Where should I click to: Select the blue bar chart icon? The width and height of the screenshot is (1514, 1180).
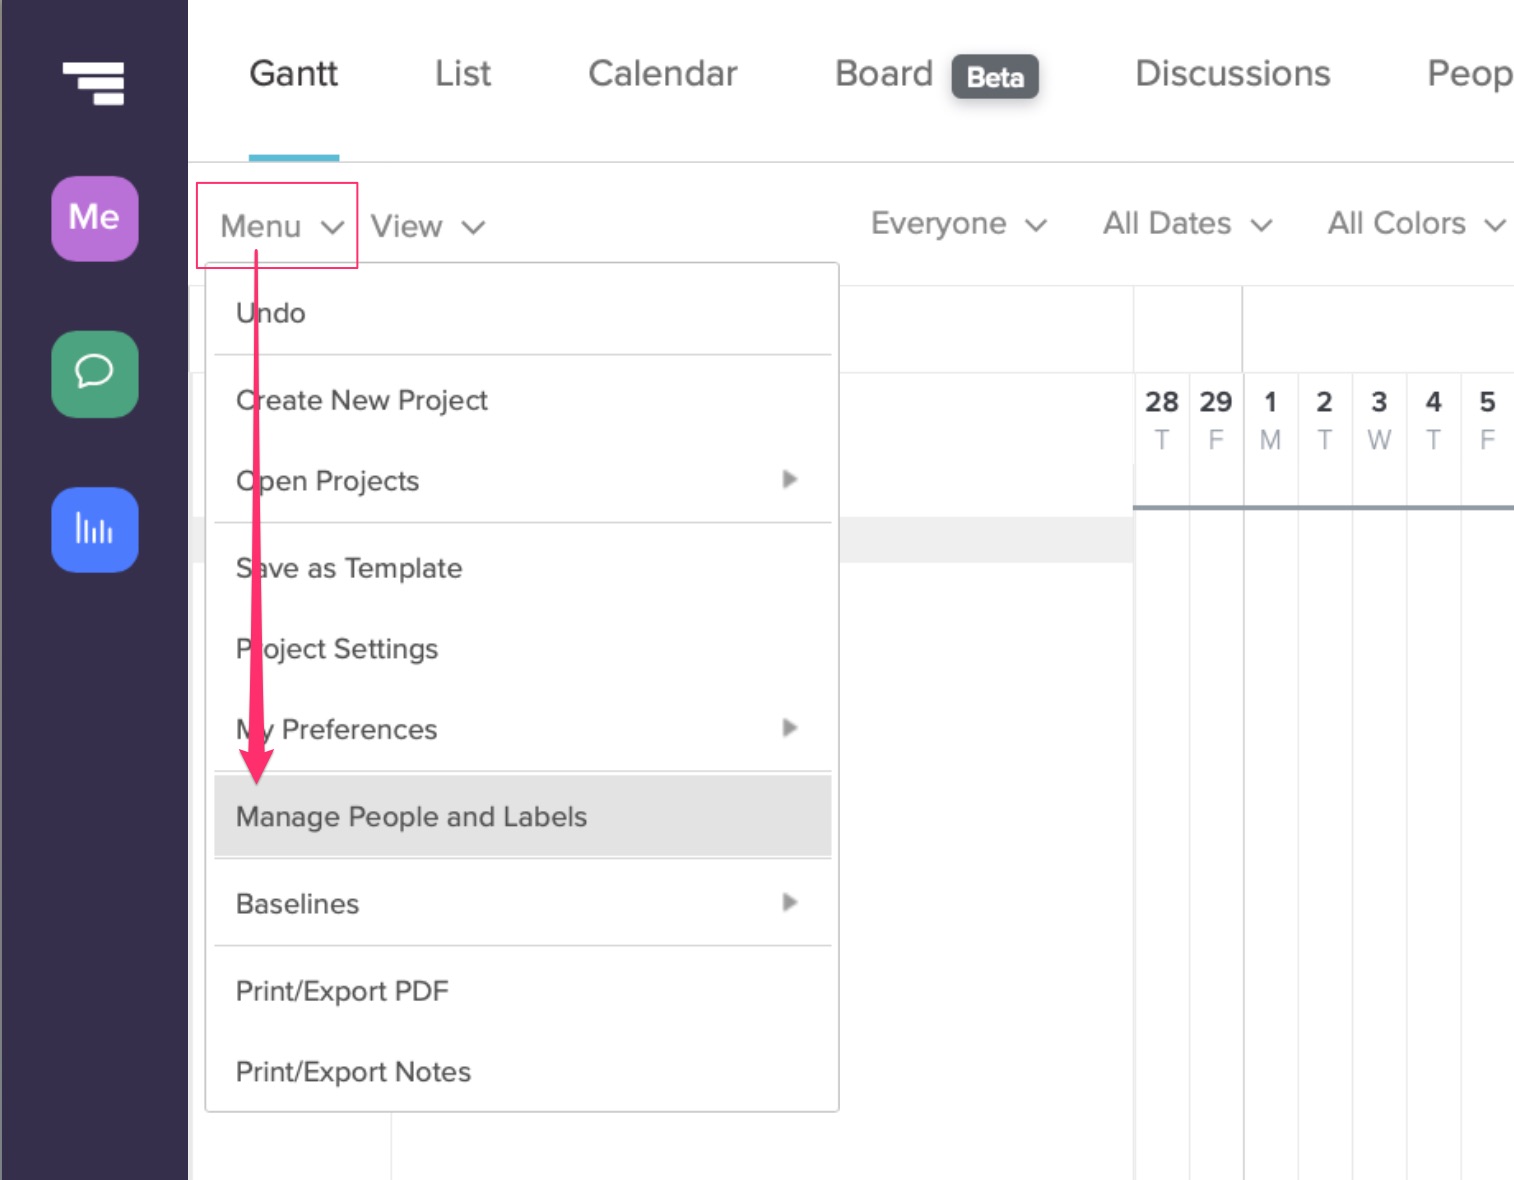pos(94,531)
